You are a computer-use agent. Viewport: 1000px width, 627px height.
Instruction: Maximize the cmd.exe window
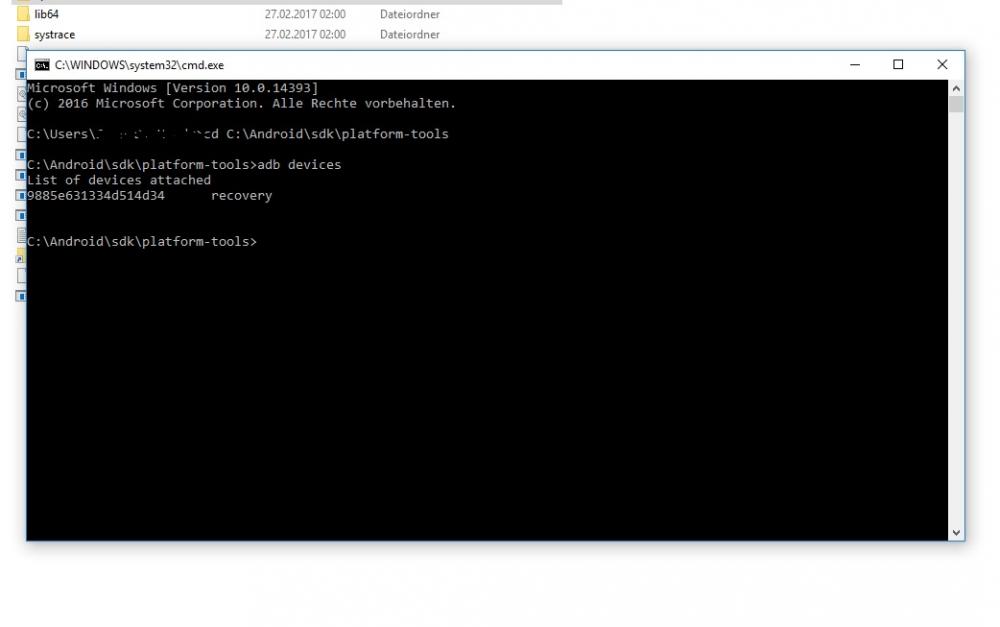click(898, 65)
